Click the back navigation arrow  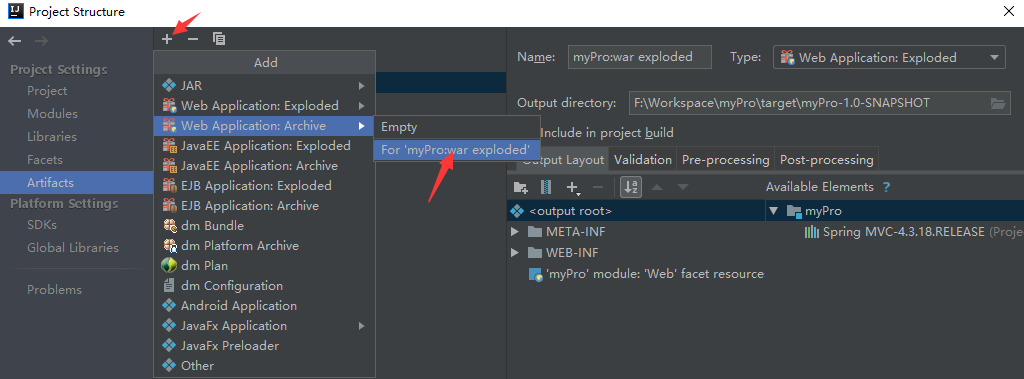15,41
